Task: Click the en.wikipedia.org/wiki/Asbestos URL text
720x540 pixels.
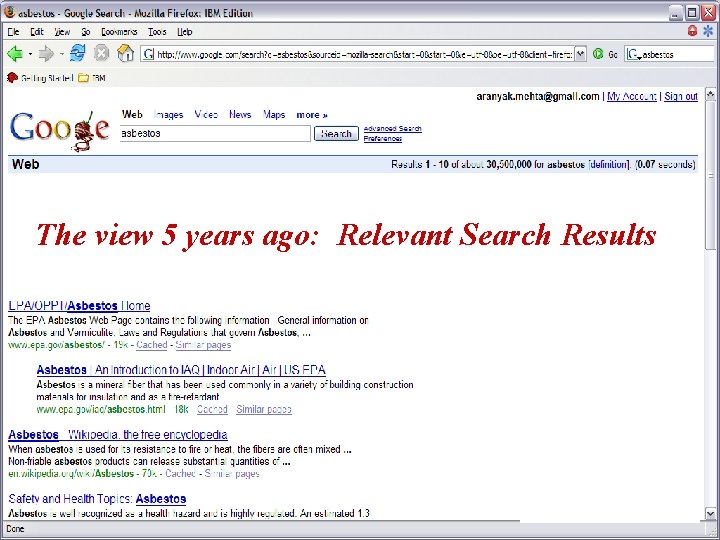Action: pos(71,473)
